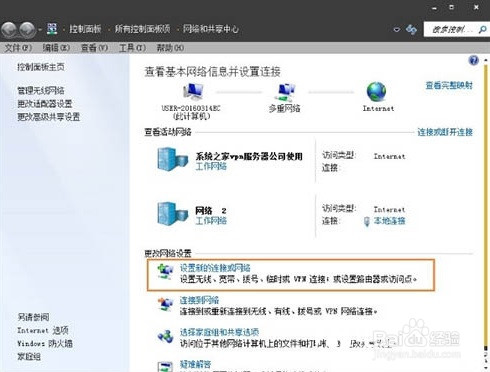Image resolution: width=490 pixels, height=372 pixels.
Task: Click the troubleshooting icon beside 疑难解答
Action: click(x=166, y=367)
